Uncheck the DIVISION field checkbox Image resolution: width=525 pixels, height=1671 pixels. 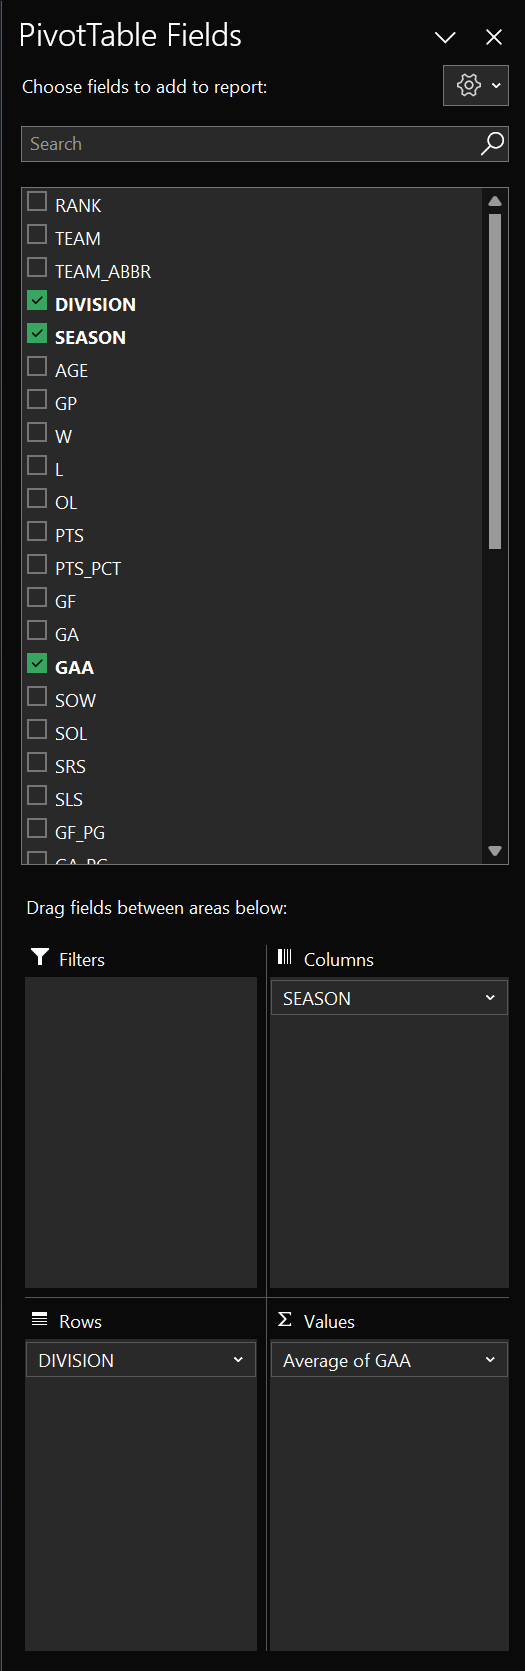pos(37,300)
